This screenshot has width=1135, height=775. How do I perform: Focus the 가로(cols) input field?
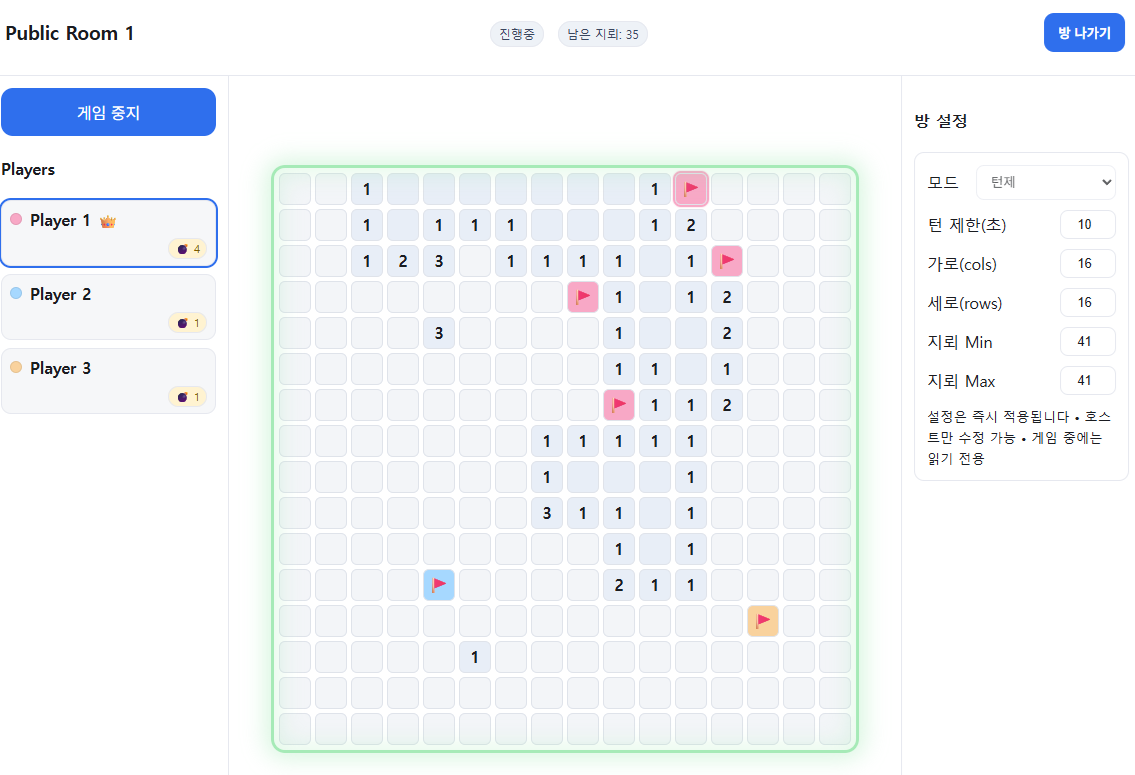pyautogui.click(x=1087, y=263)
